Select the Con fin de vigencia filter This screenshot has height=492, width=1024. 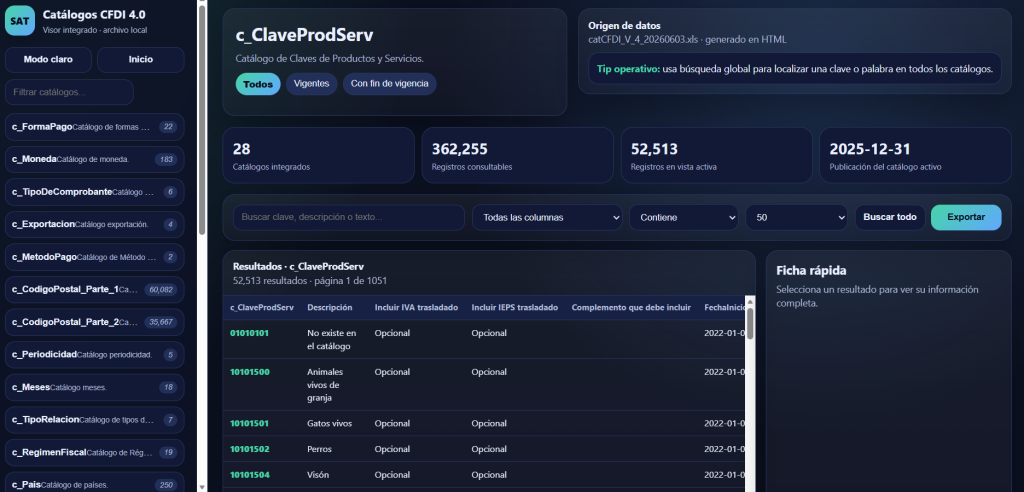[390, 84]
